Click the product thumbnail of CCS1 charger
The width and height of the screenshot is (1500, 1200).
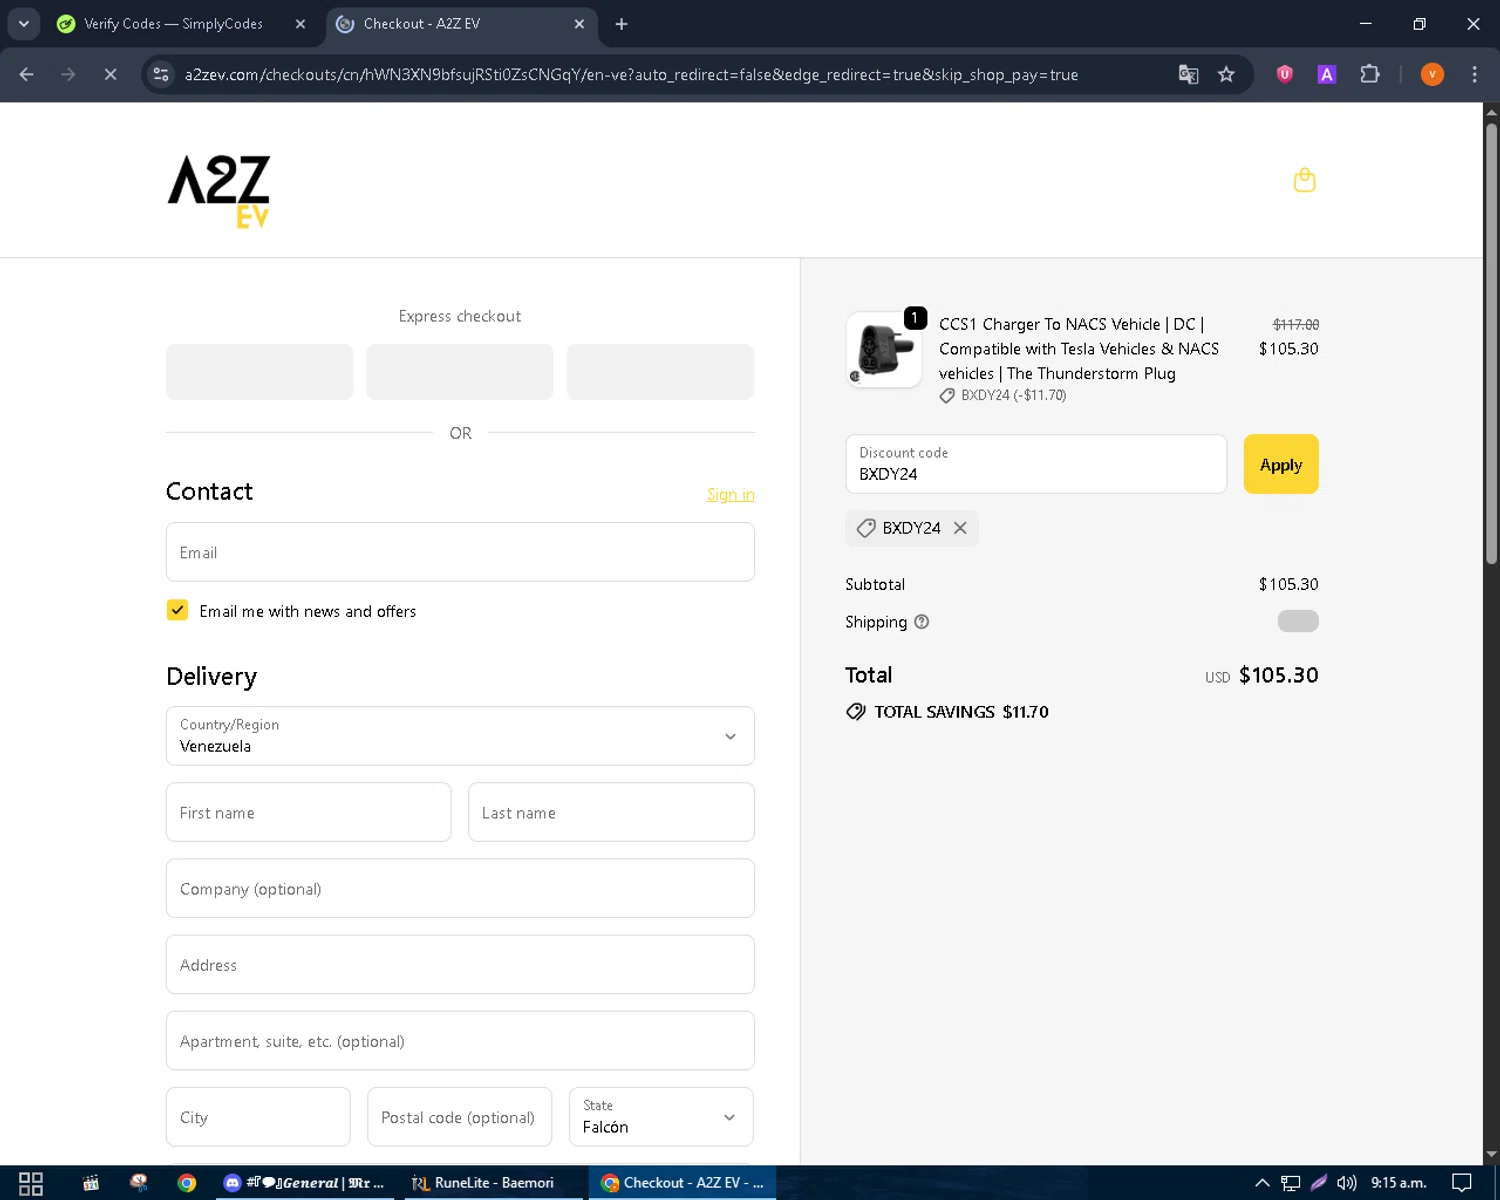click(x=884, y=349)
